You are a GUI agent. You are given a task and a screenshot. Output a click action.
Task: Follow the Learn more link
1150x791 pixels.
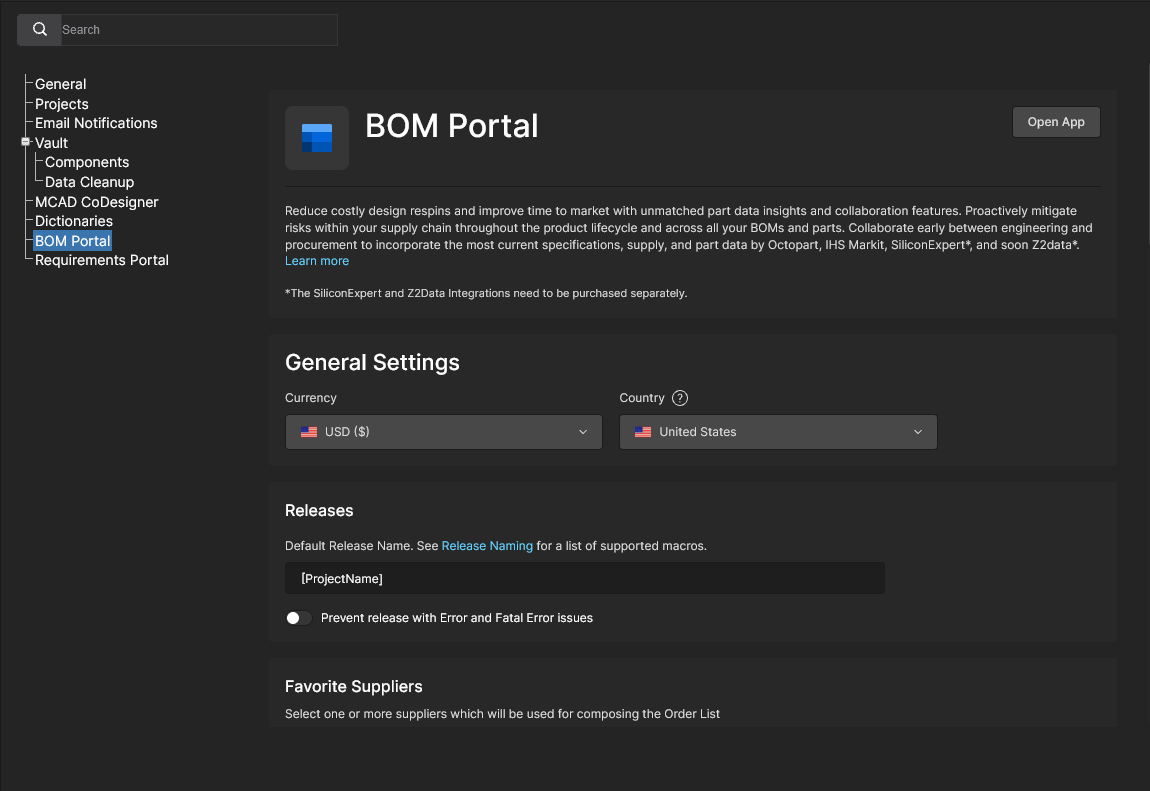tap(317, 261)
